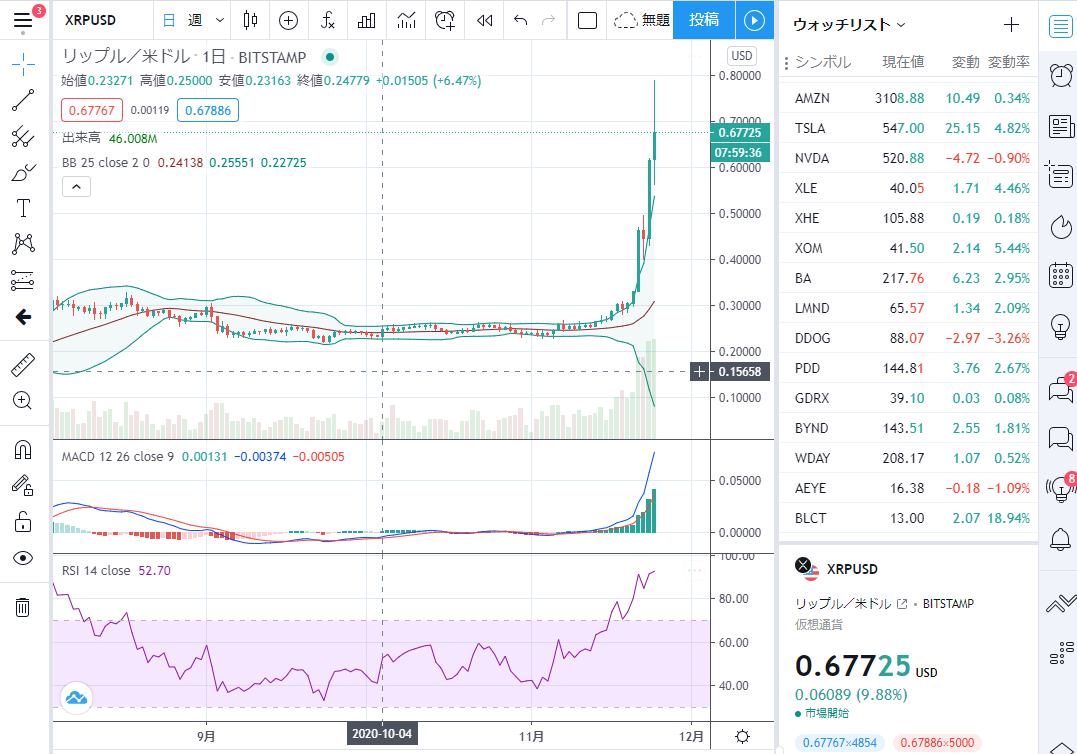The width and height of the screenshot is (1077, 754).
Task: Open the indicators fx menu
Action: 328,20
